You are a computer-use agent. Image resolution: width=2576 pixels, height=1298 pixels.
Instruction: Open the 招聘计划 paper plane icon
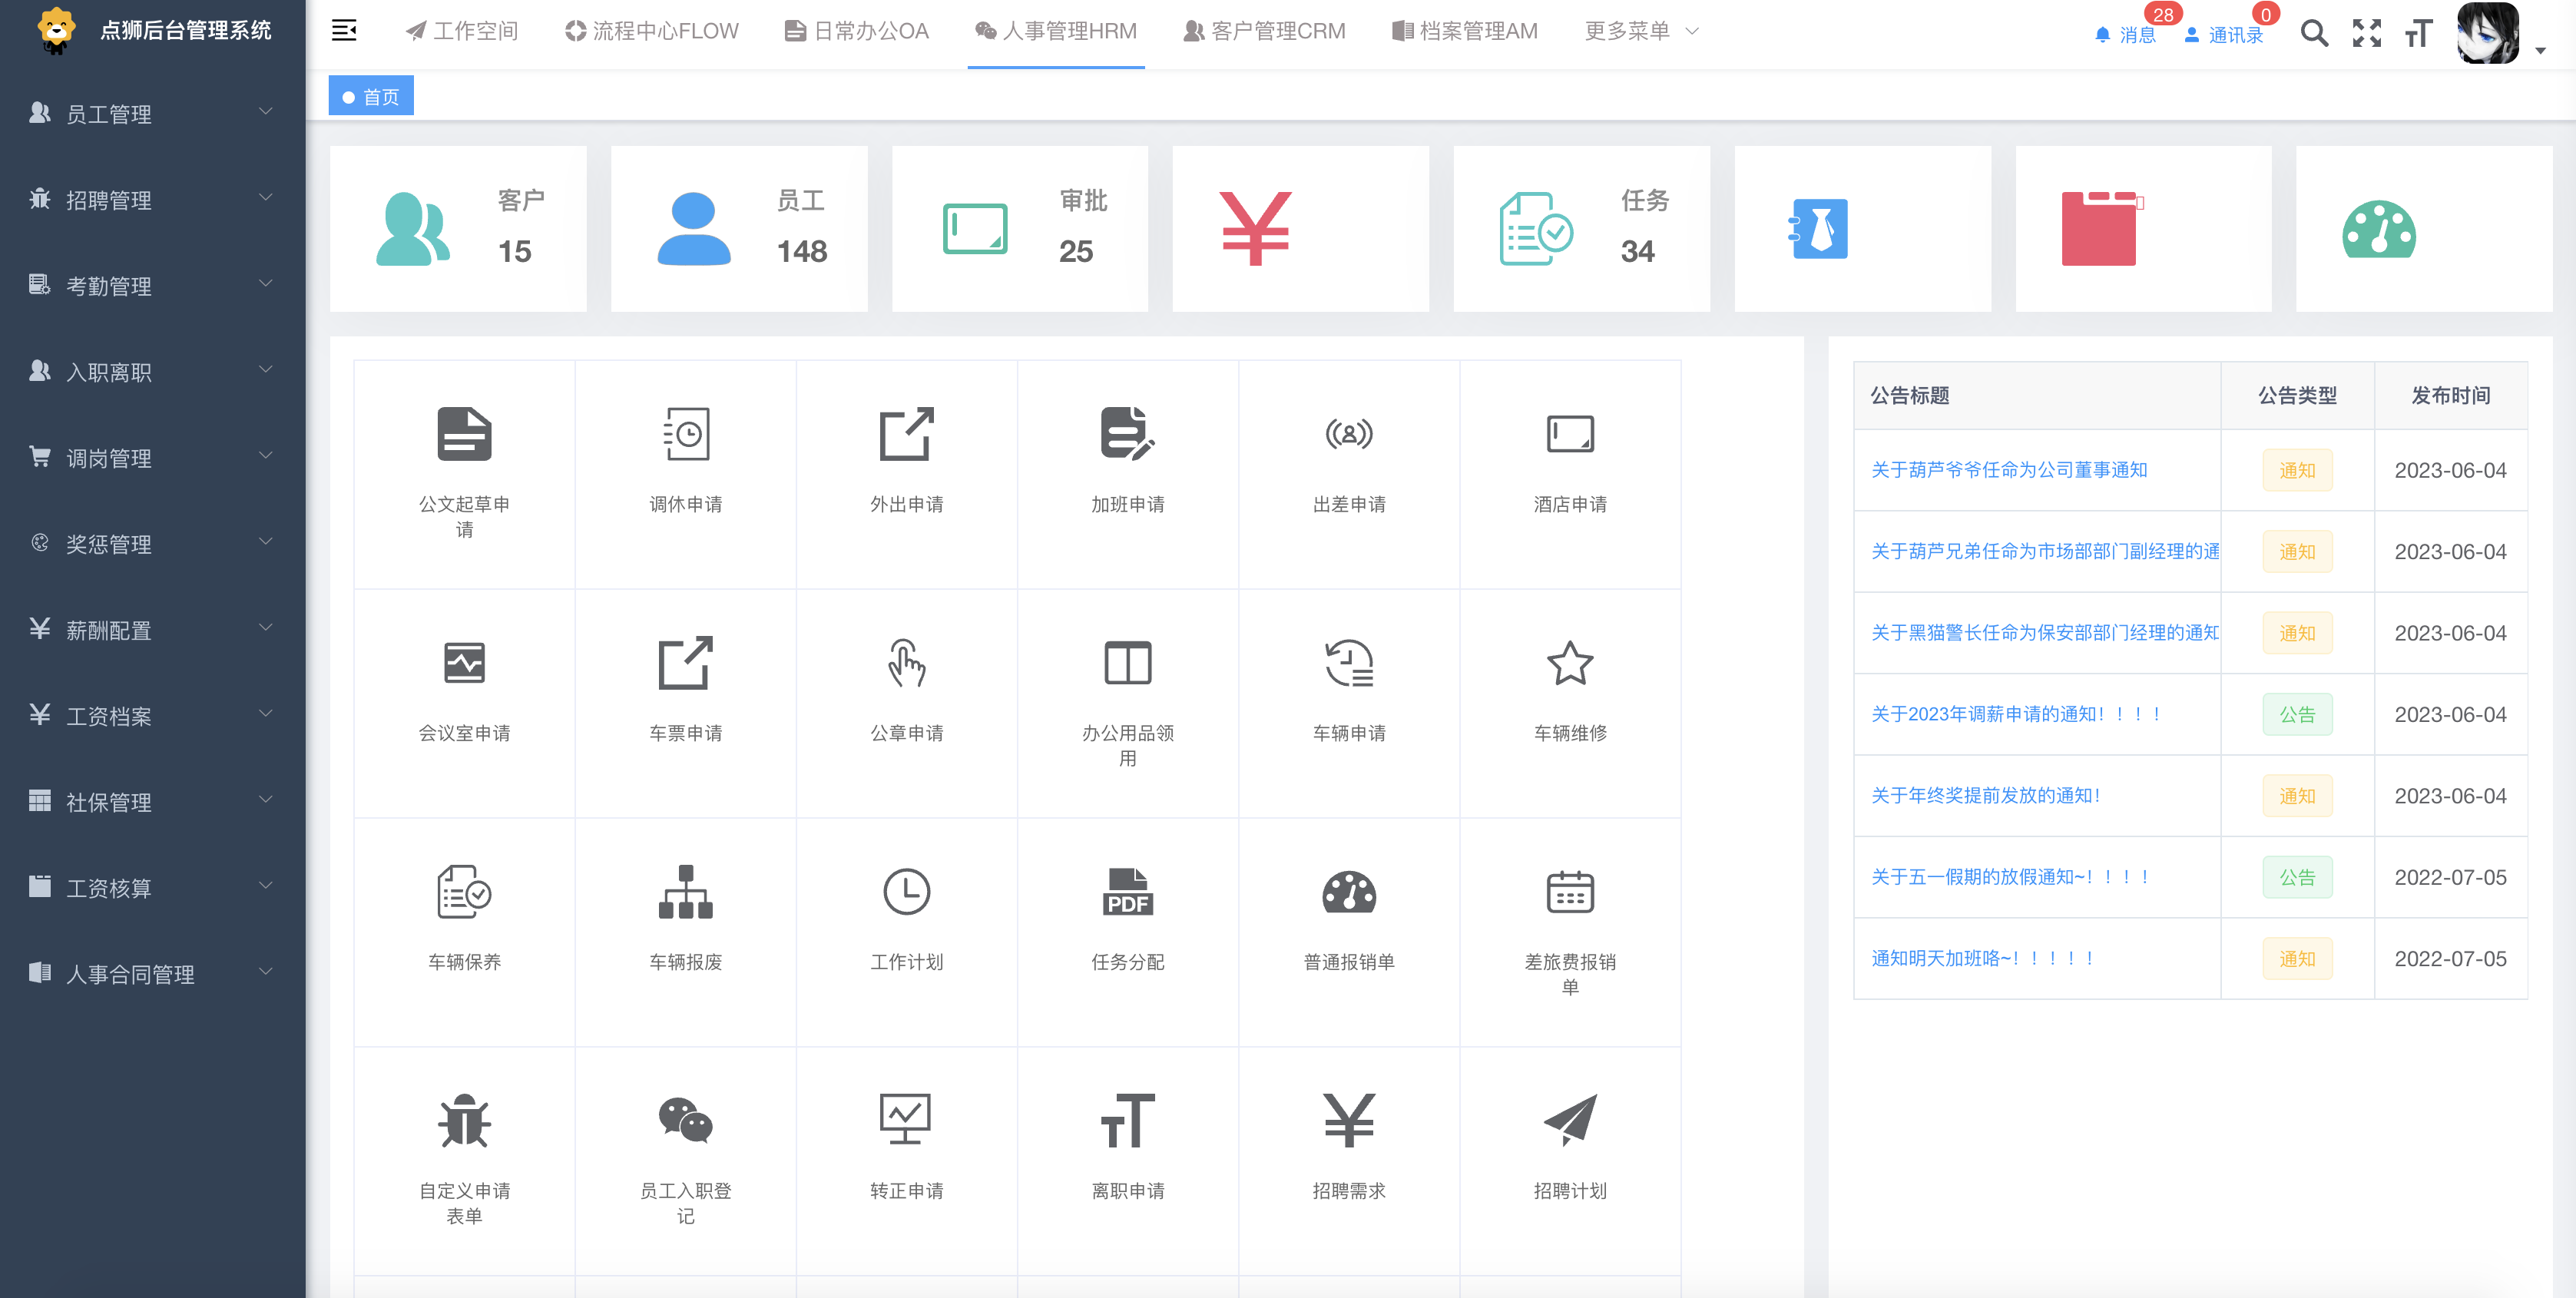[x=1570, y=1121]
